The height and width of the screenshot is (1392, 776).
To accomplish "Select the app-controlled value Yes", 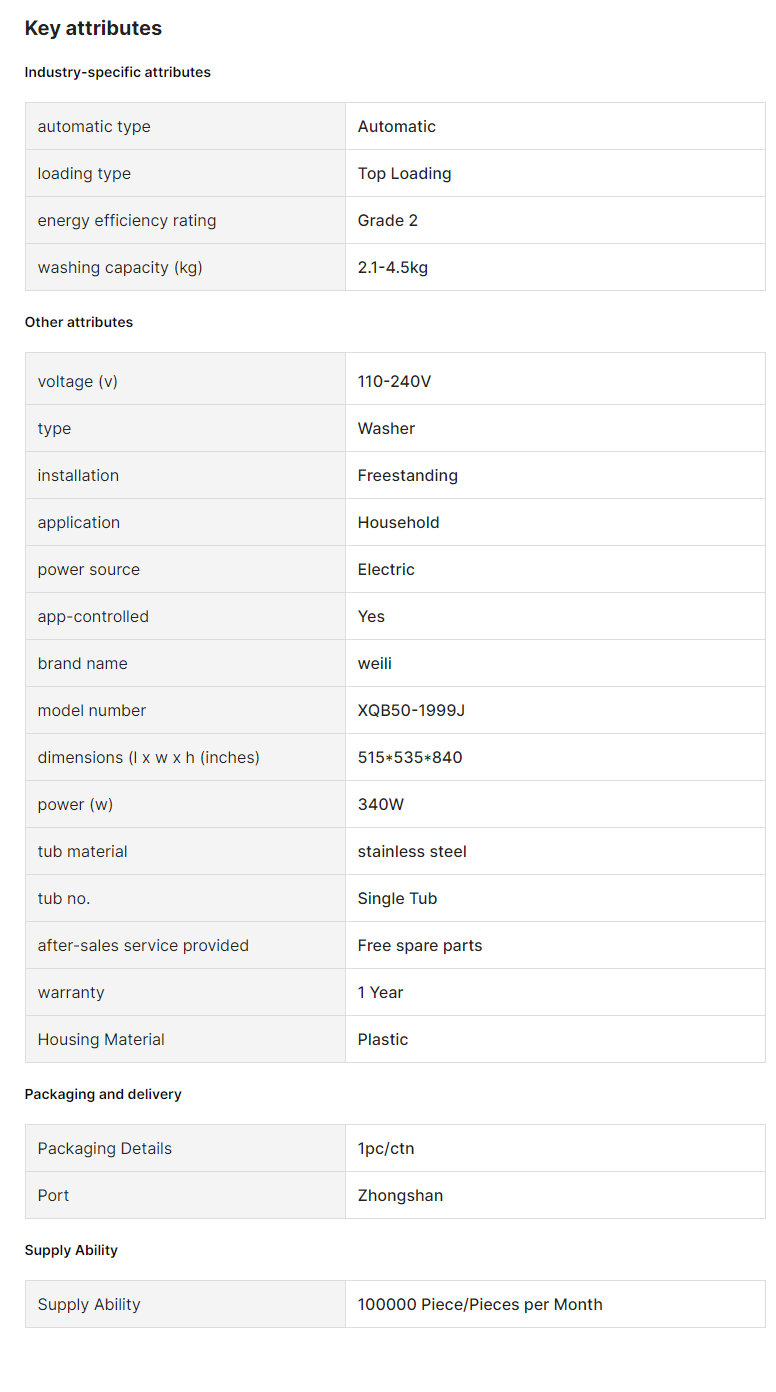I will coord(371,616).
